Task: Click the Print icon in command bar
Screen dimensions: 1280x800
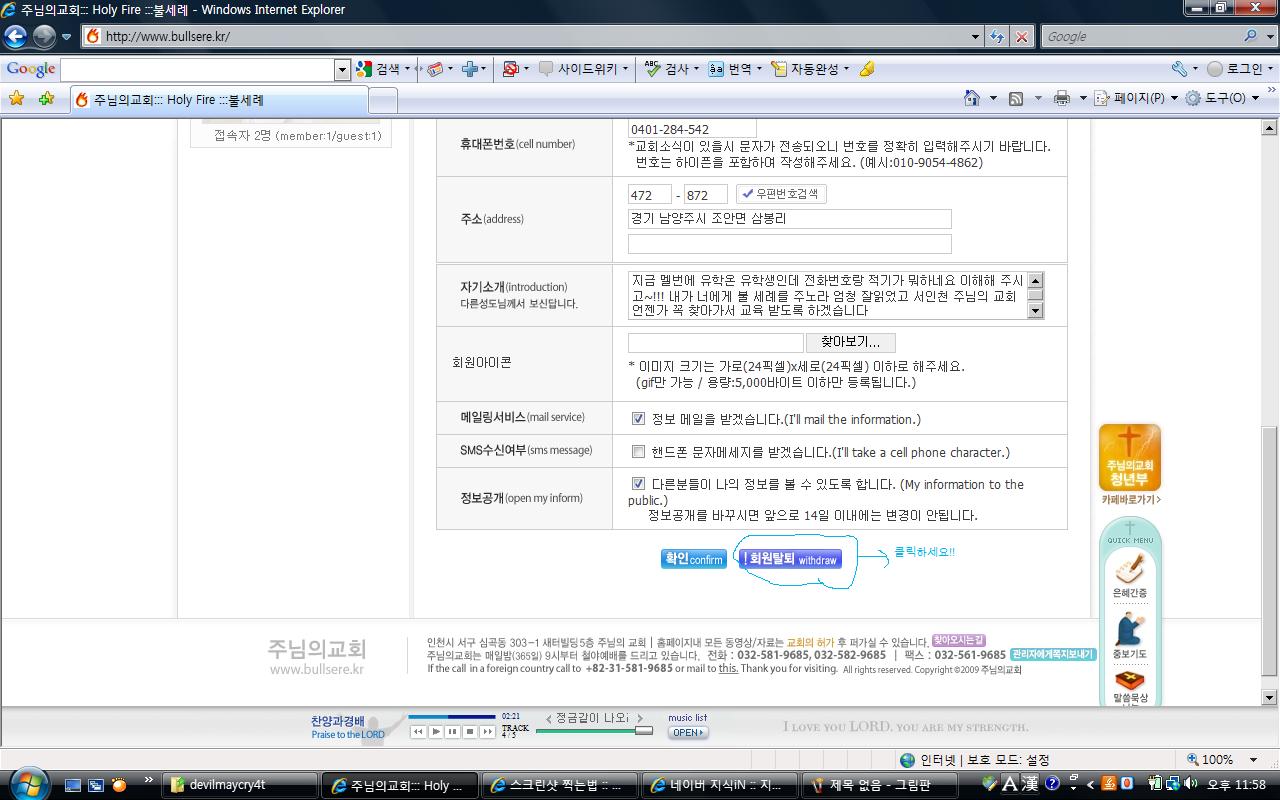Action: point(1062,98)
